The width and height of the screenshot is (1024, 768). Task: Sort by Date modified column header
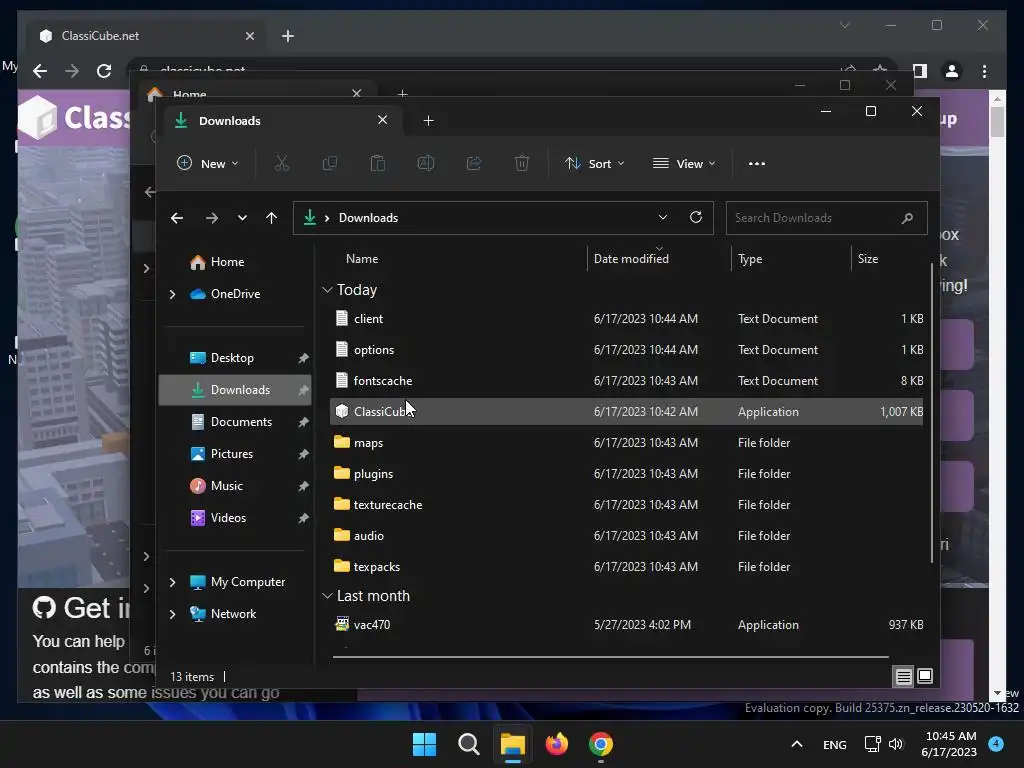point(632,259)
